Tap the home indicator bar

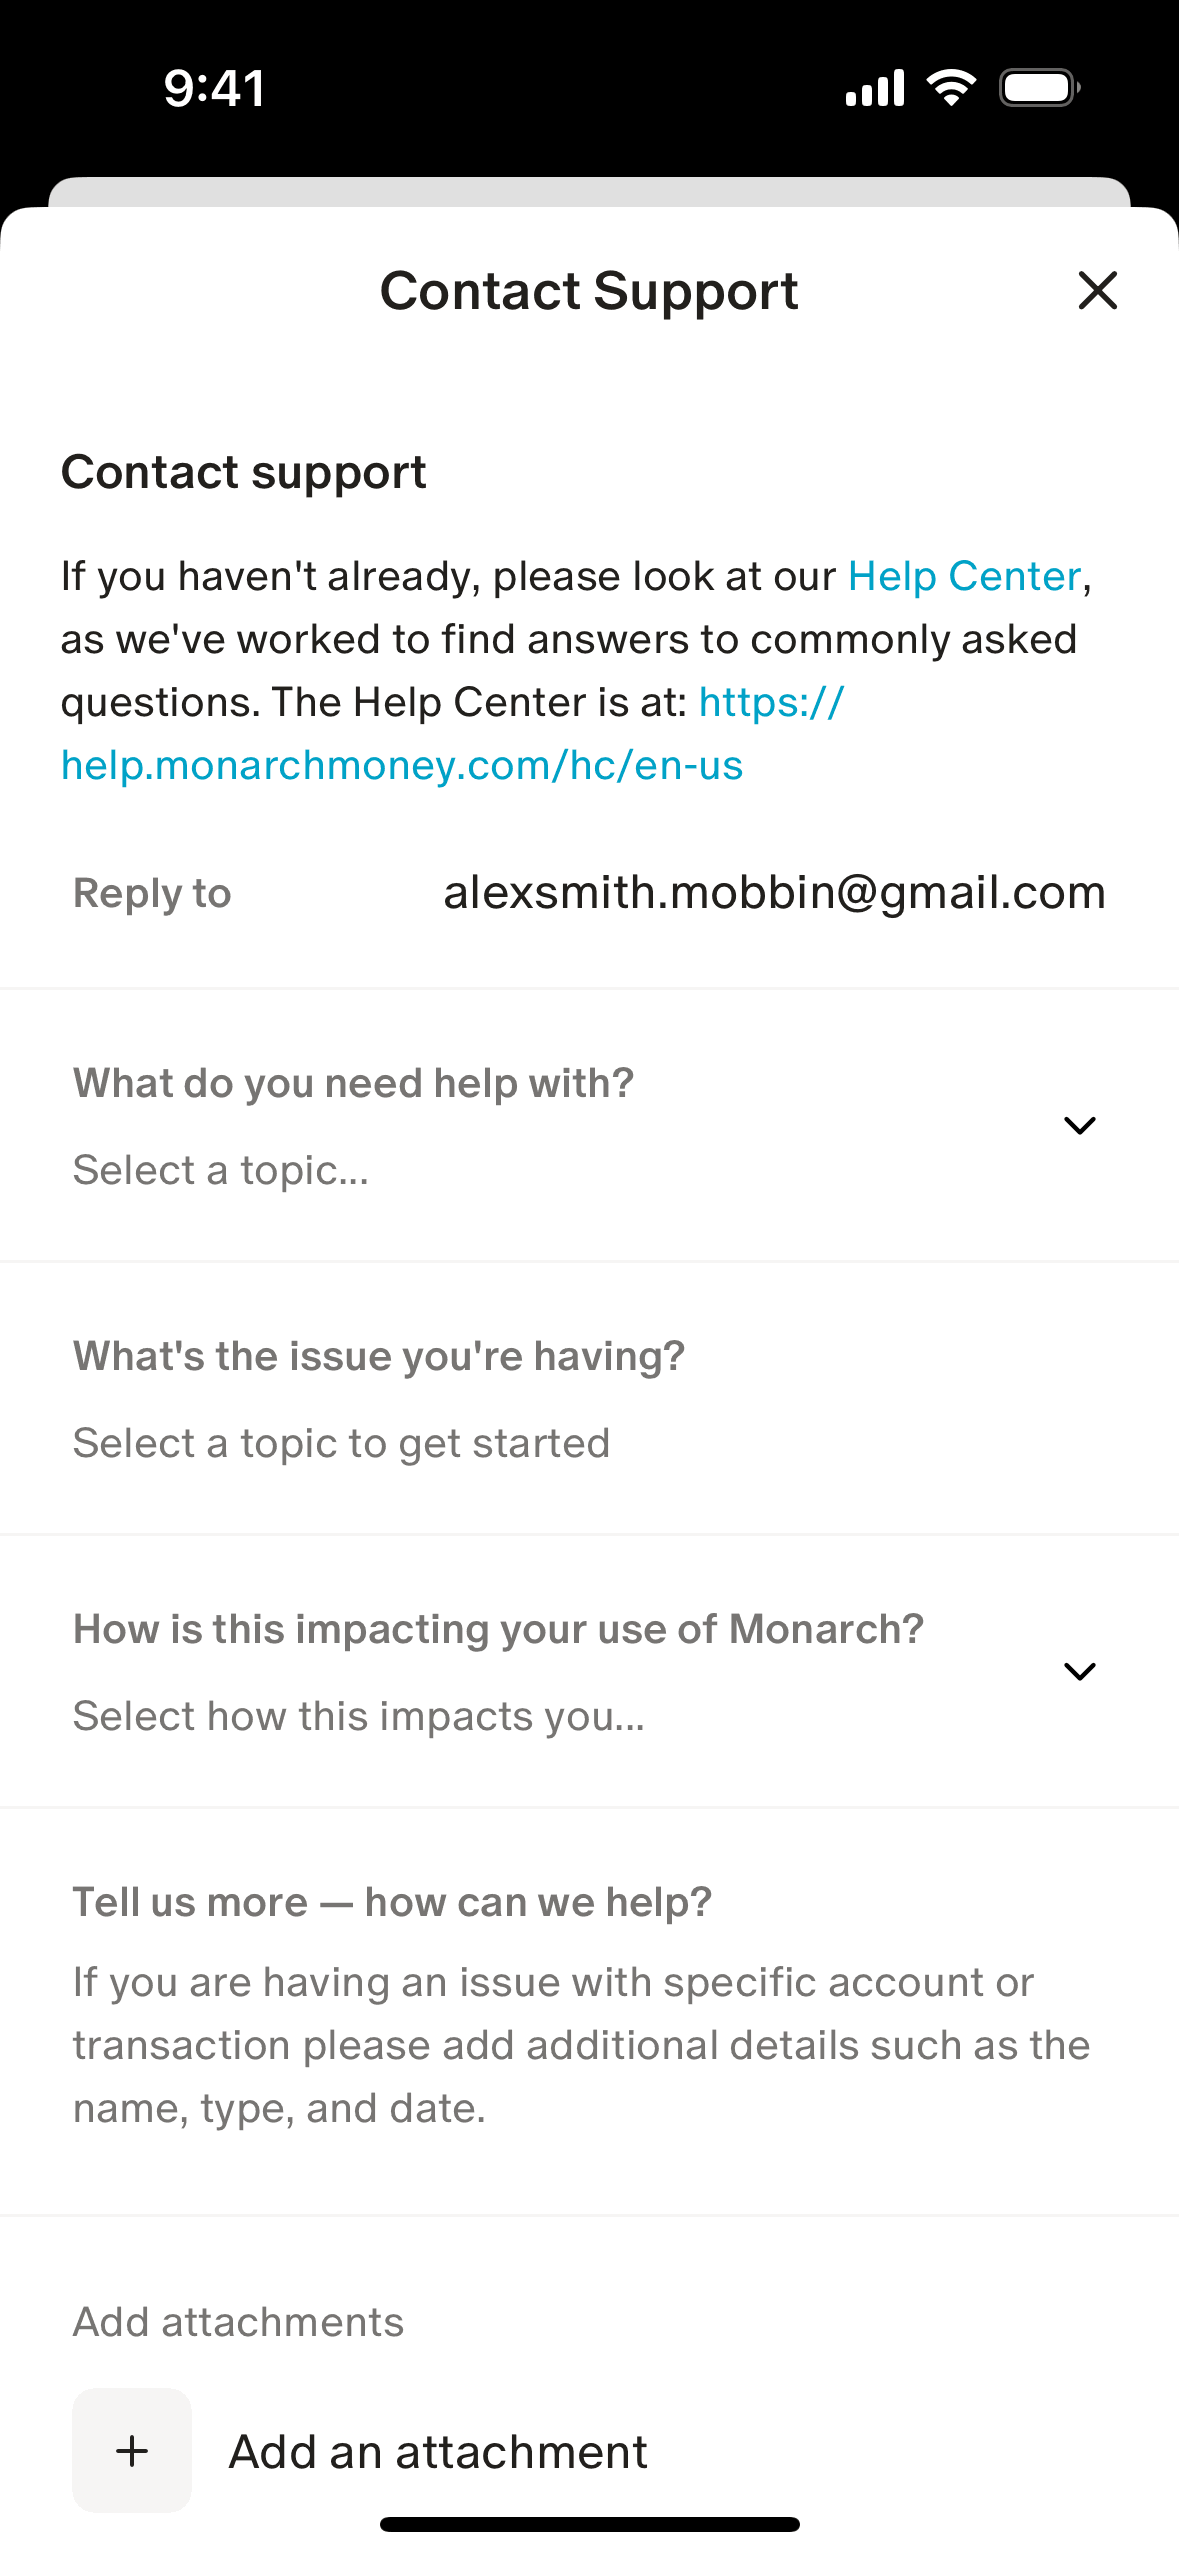click(589, 2525)
